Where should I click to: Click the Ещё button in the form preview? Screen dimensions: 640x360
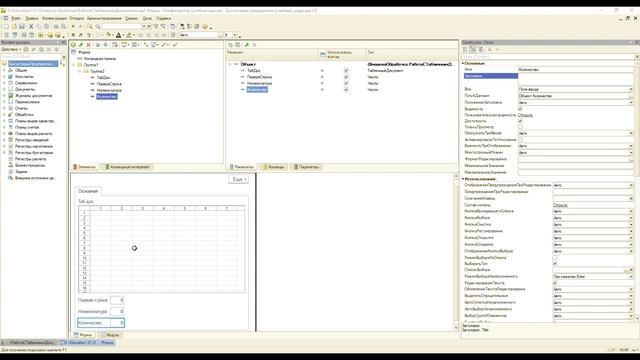point(238,179)
